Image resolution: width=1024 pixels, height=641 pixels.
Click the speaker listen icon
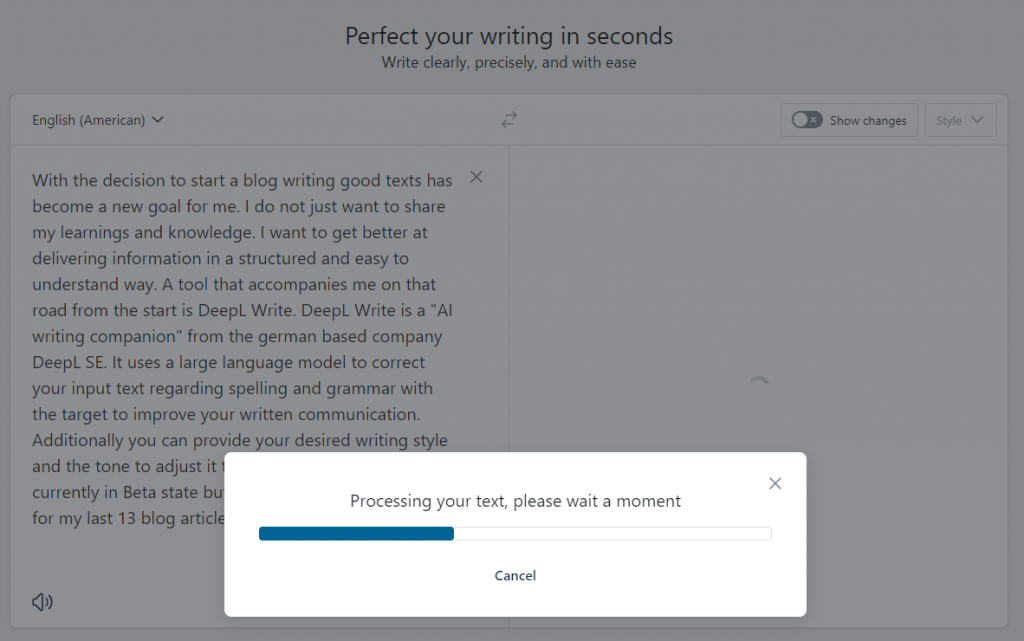click(x=42, y=602)
